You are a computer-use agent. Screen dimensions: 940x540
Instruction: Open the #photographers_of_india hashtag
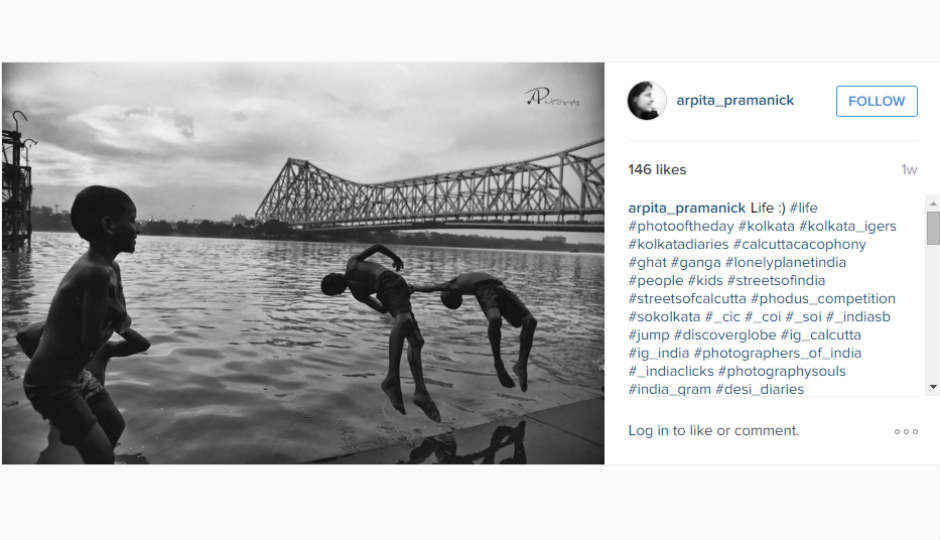(x=777, y=353)
